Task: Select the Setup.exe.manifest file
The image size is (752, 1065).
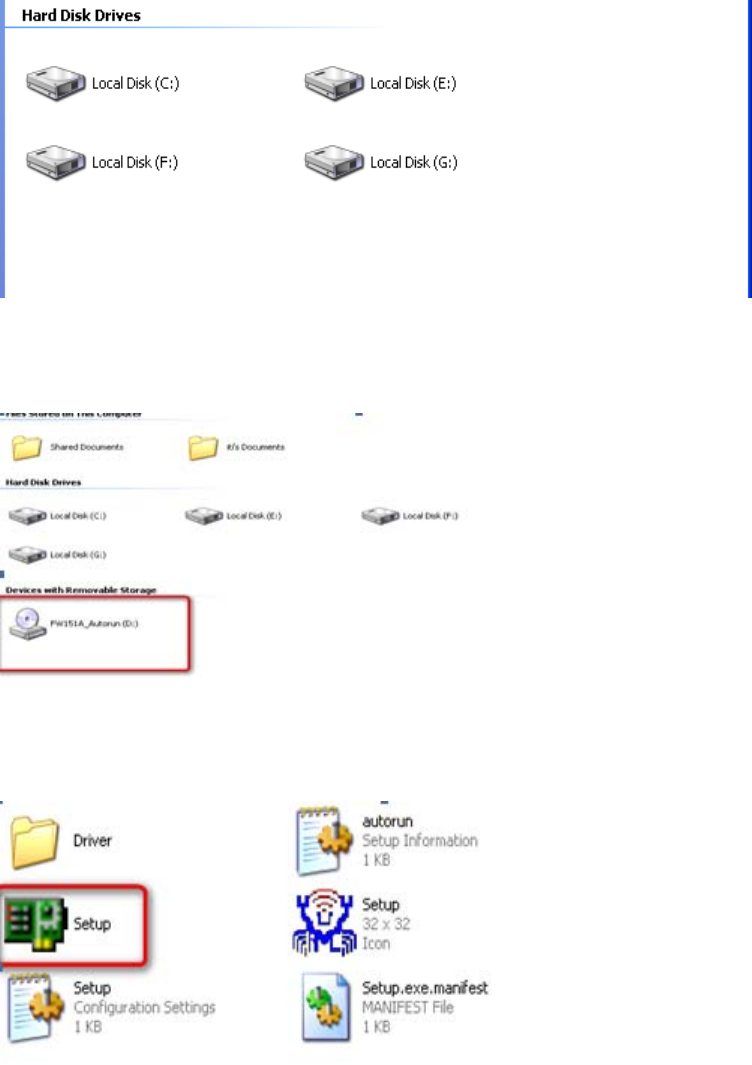Action: tap(394, 1007)
